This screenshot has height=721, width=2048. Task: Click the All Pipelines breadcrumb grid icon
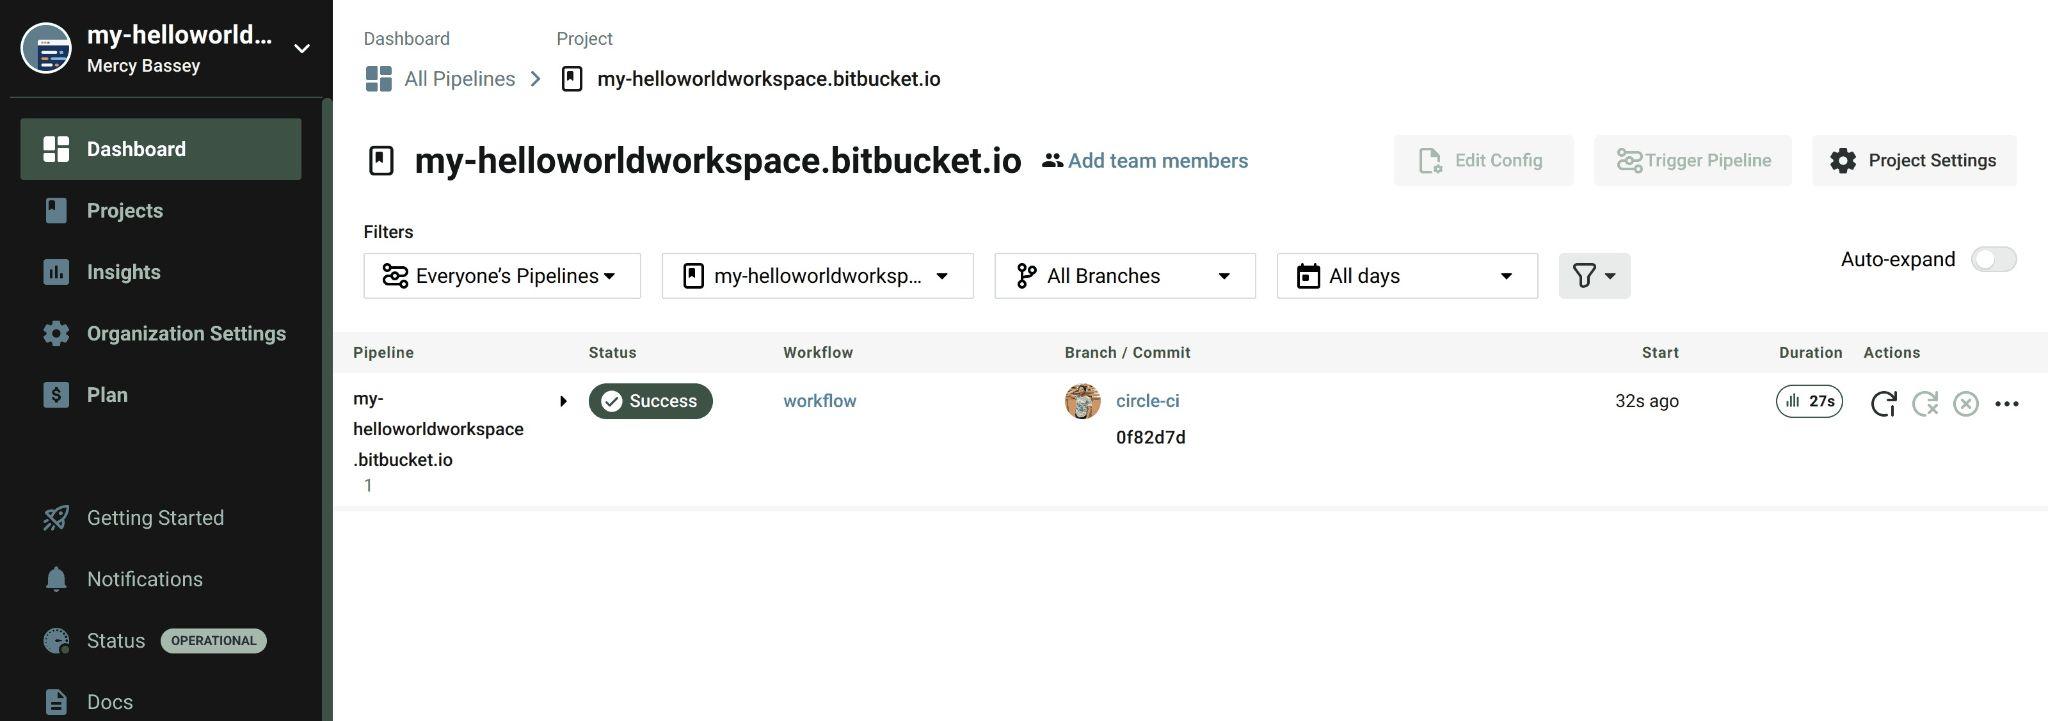point(378,79)
